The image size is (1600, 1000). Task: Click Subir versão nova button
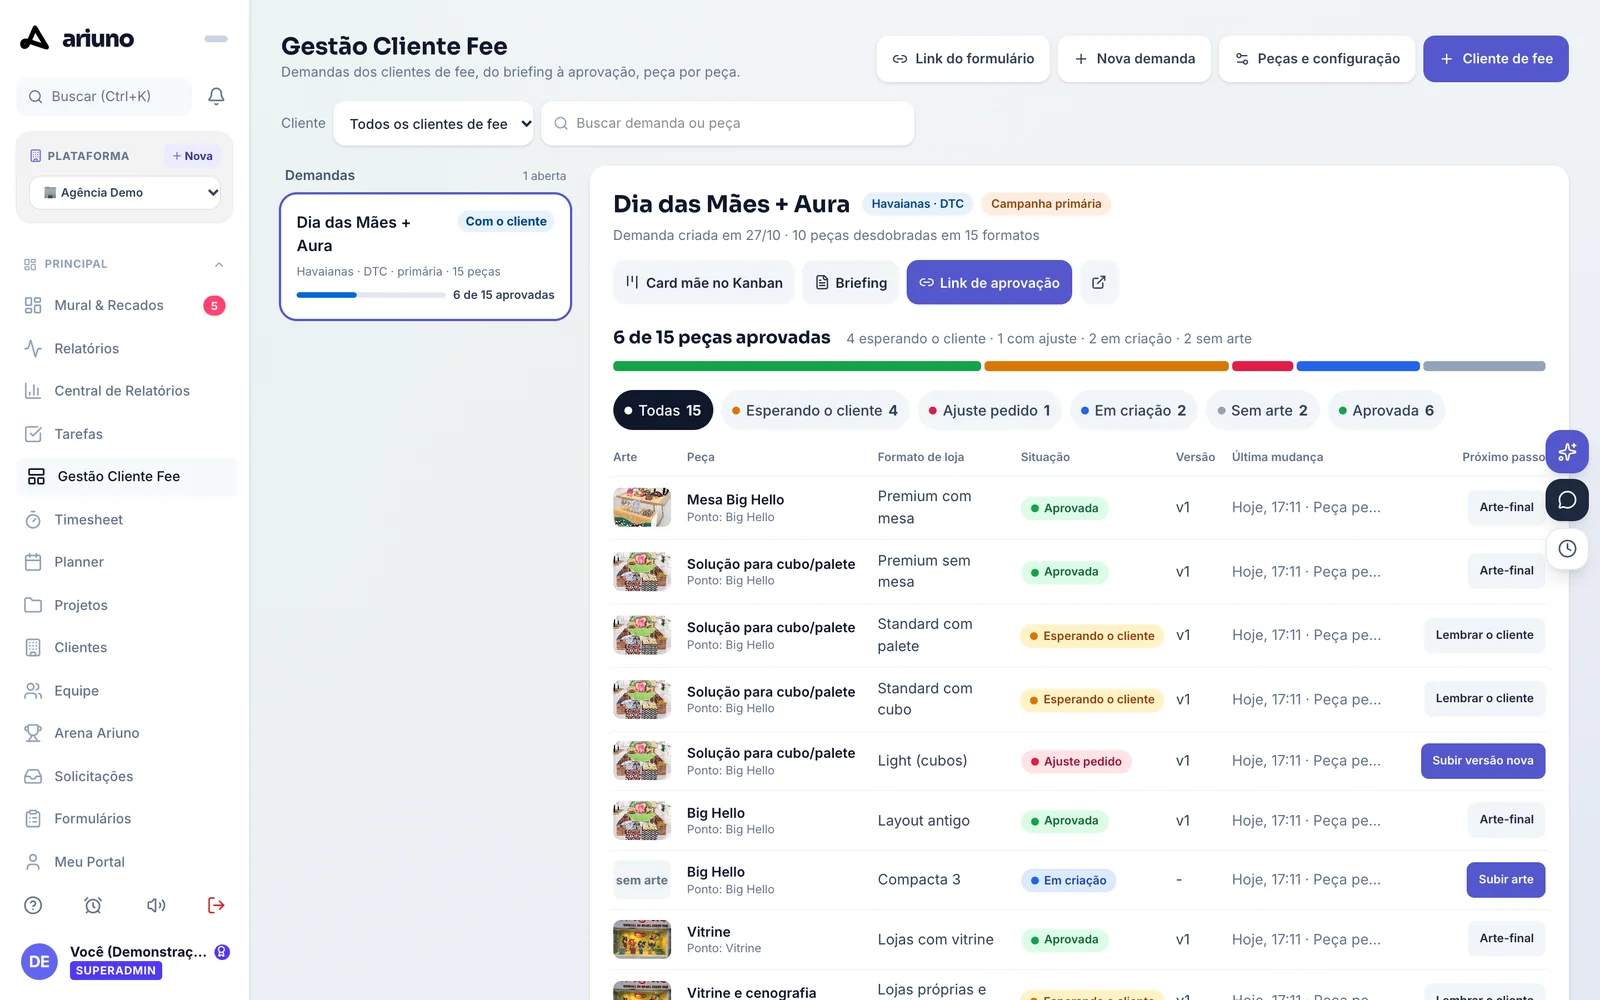(x=1483, y=761)
